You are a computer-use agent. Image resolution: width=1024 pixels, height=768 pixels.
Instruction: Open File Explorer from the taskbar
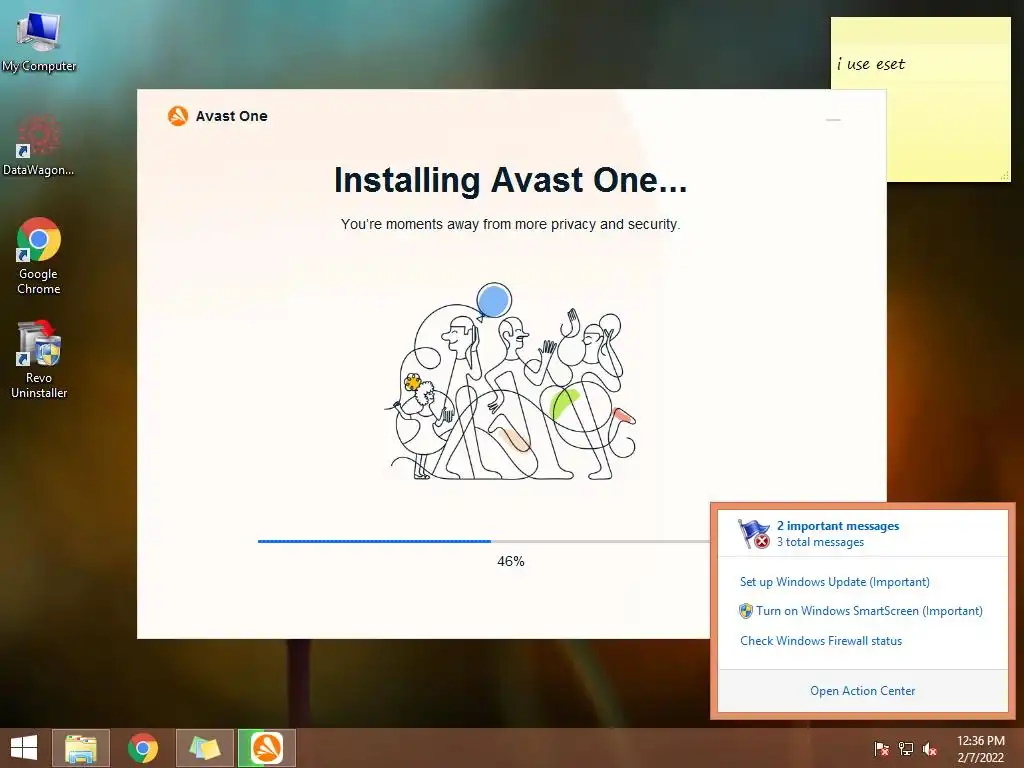[x=81, y=748]
